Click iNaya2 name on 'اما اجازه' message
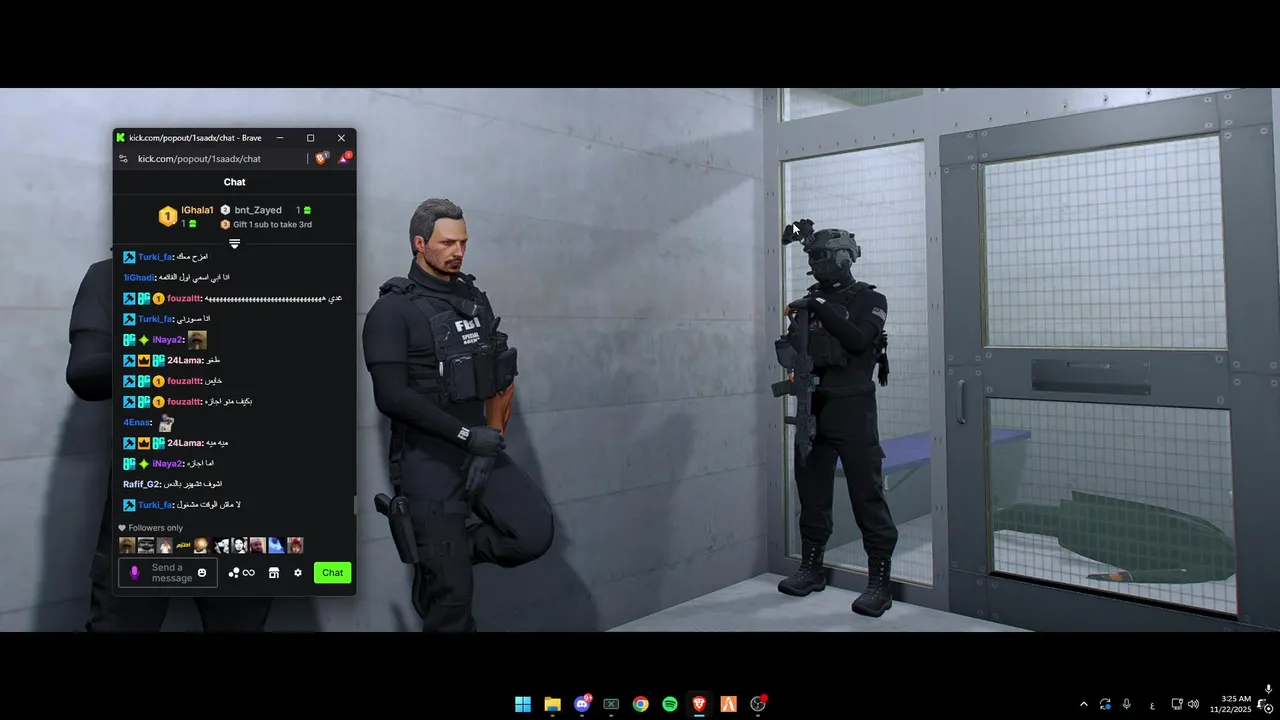 pyautogui.click(x=168, y=464)
